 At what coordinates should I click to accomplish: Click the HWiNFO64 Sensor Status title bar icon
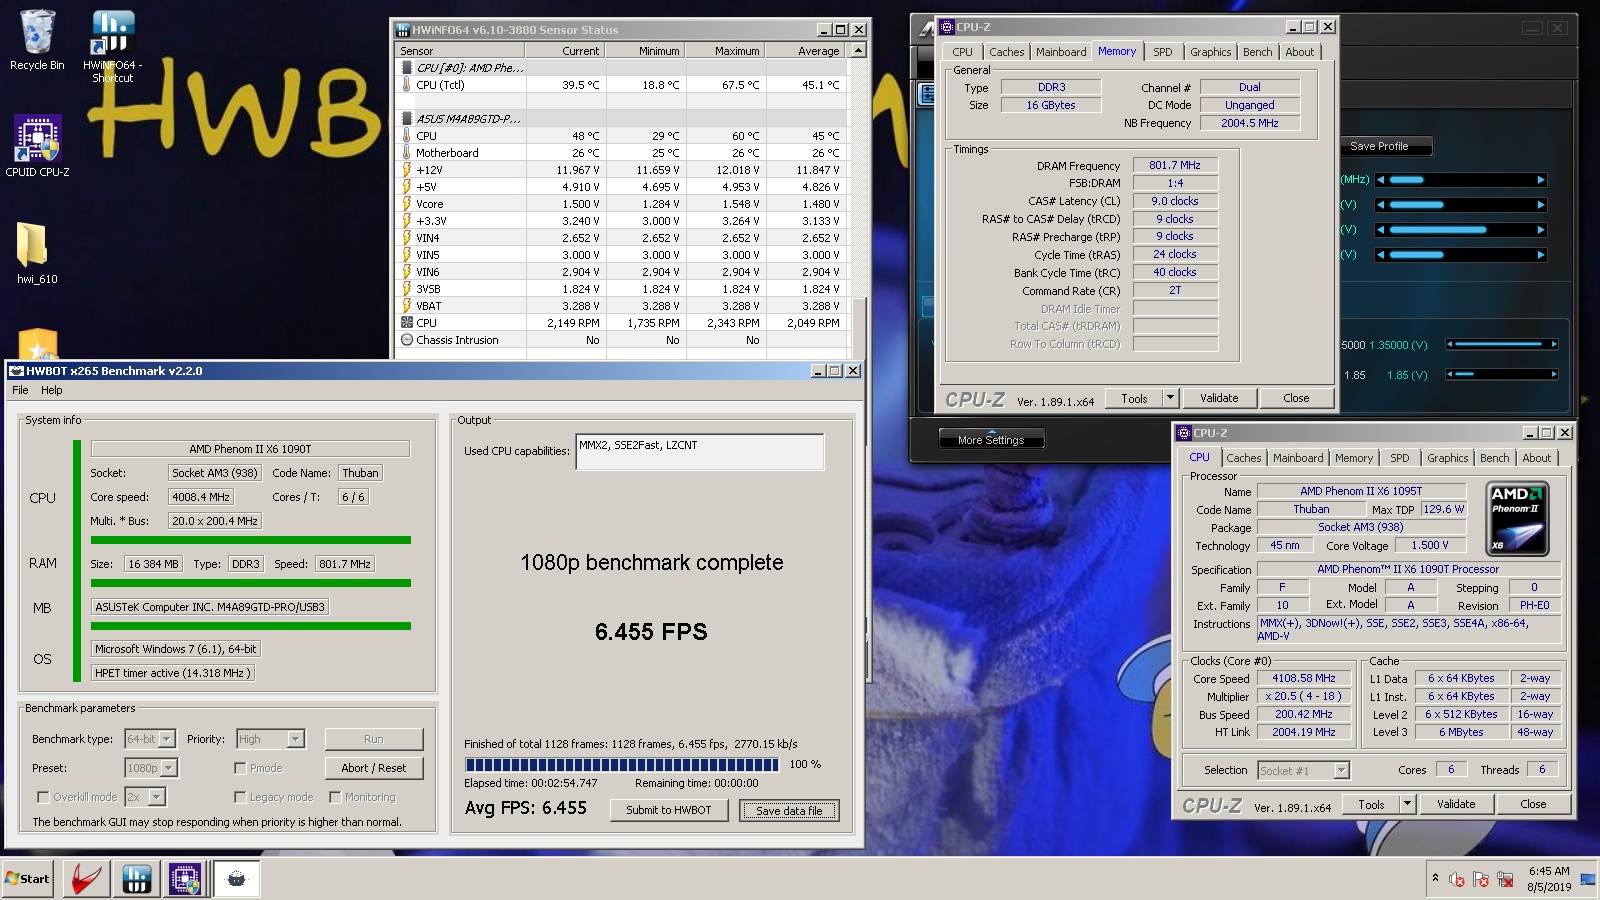pyautogui.click(x=402, y=30)
